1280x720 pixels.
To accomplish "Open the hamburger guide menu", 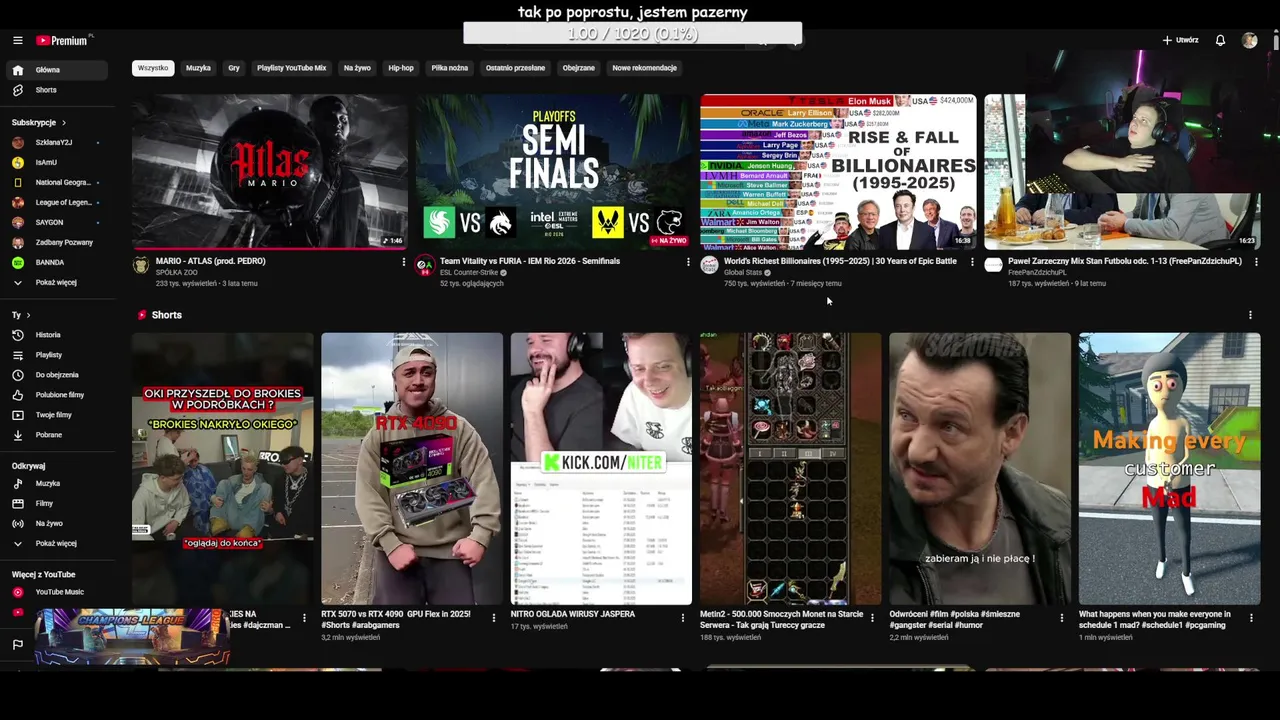I will (x=17, y=40).
